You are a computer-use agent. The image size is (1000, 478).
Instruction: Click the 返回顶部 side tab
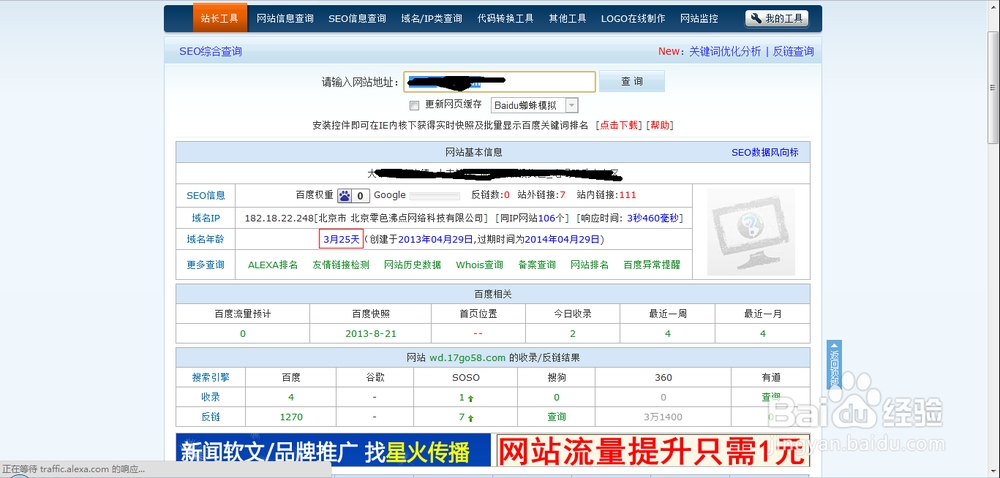click(834, 365)
